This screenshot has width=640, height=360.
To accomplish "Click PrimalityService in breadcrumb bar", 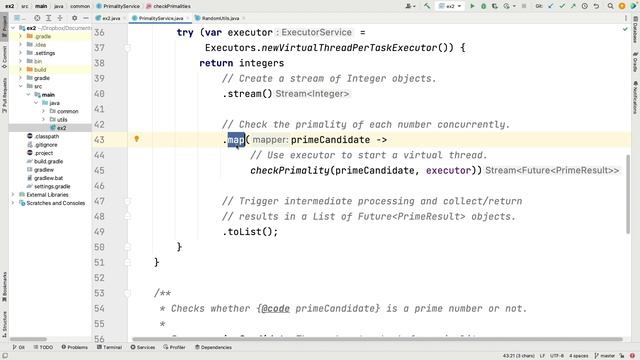I will pos(118,6).
